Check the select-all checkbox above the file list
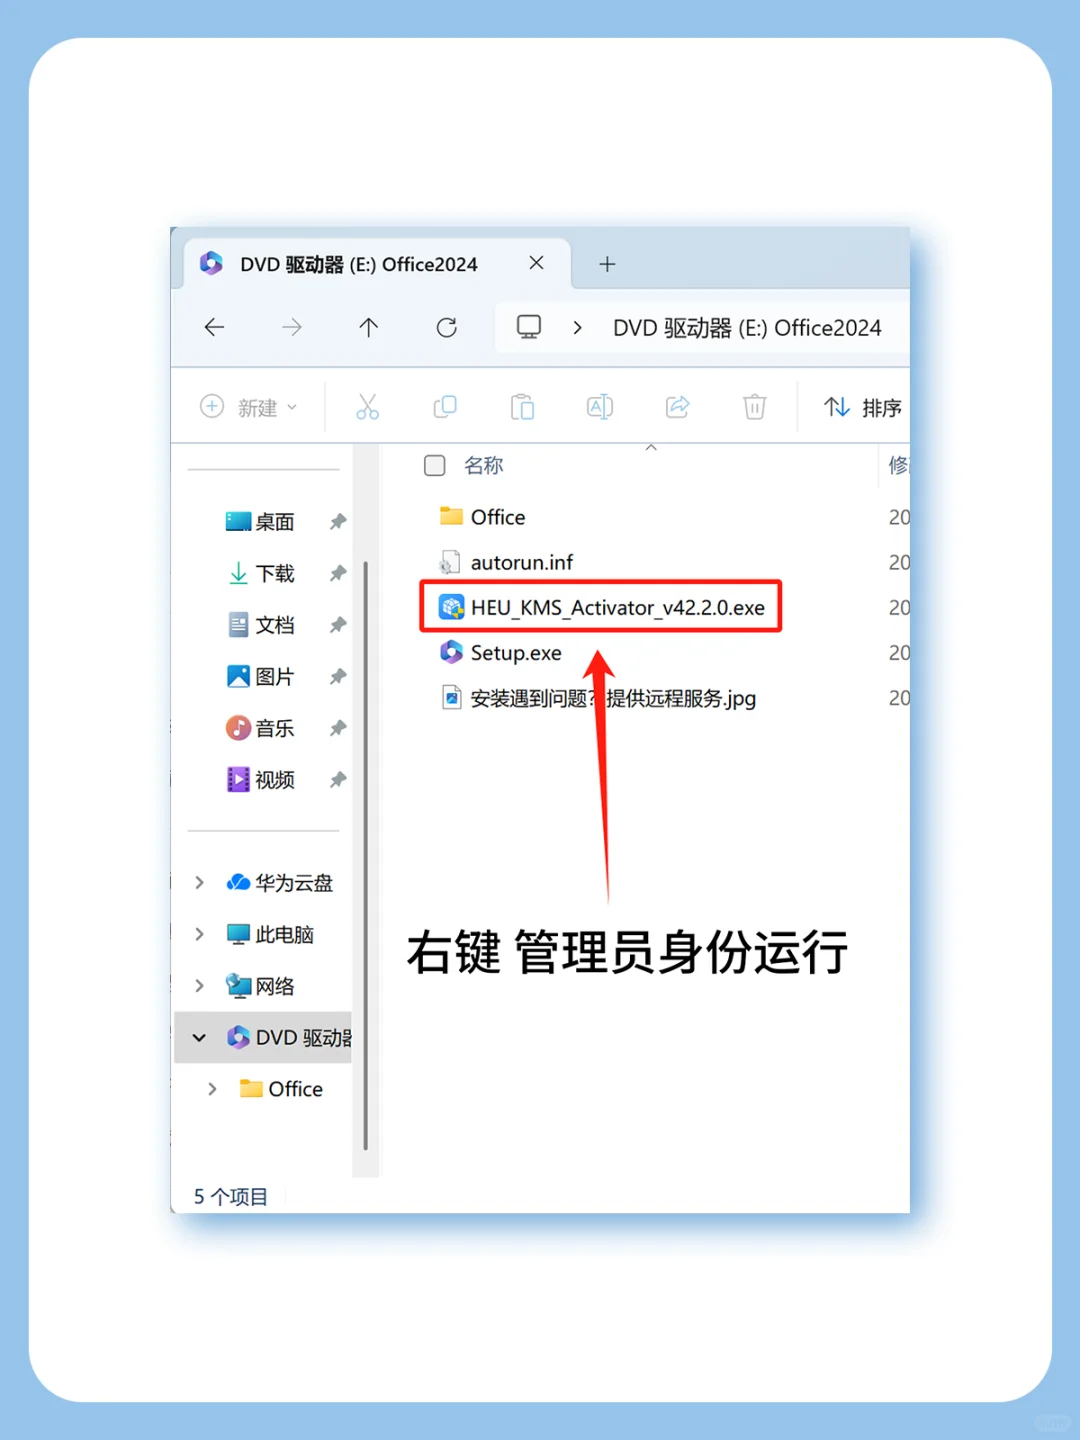1080x1440 pixels. coord(434,465)
